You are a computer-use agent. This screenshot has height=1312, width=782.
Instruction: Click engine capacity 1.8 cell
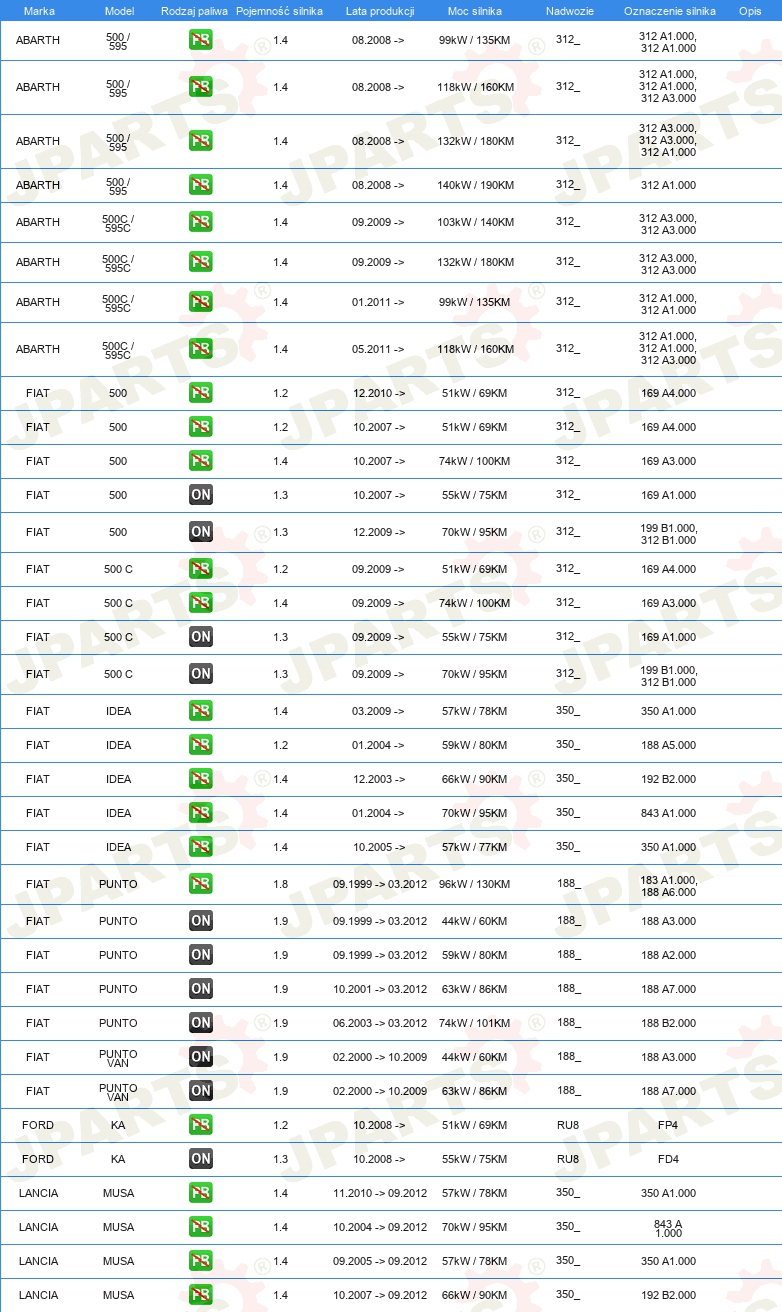[280, 884]
